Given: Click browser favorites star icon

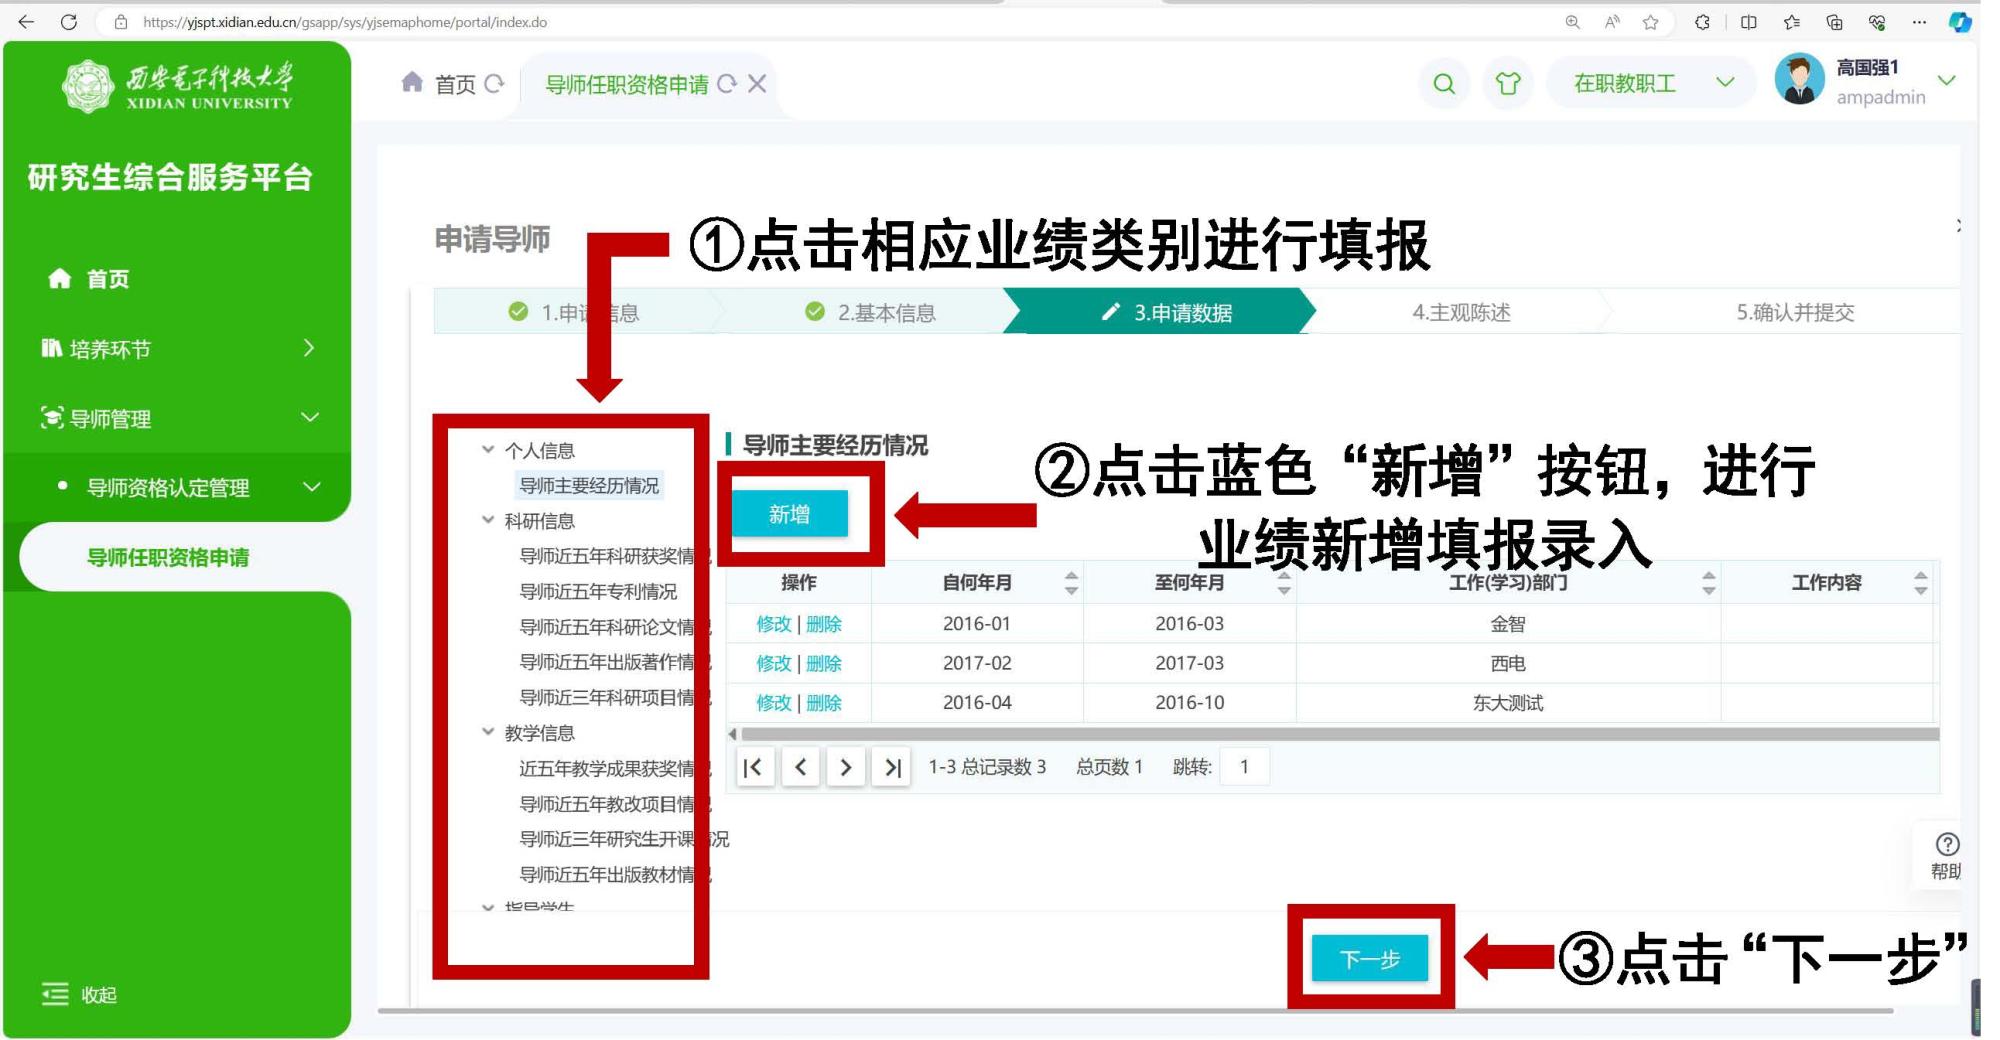Looking at the screenshot, I should tap(1650, 22).
